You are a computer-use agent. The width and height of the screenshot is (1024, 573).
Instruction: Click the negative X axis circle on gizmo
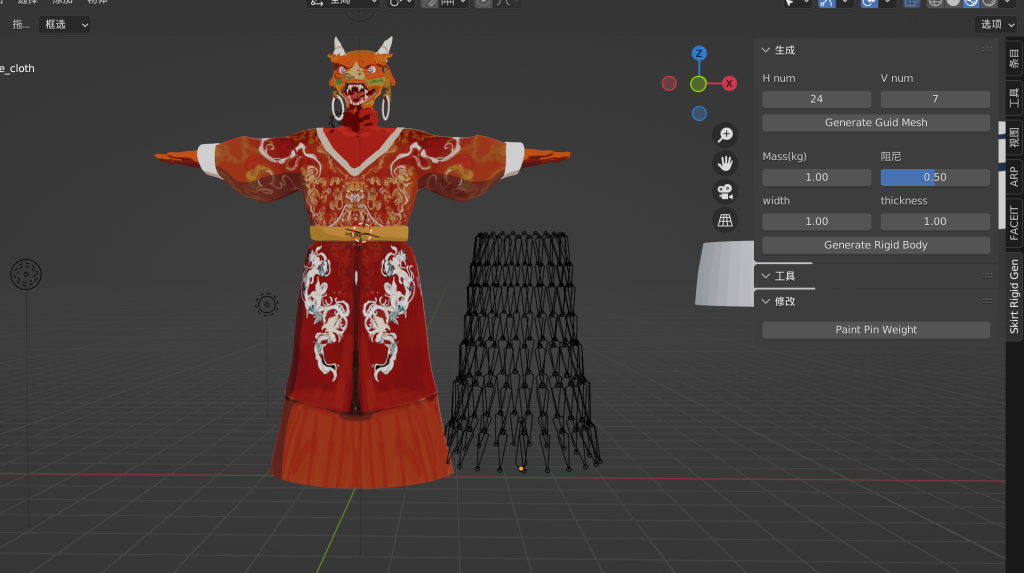point(669,84)
